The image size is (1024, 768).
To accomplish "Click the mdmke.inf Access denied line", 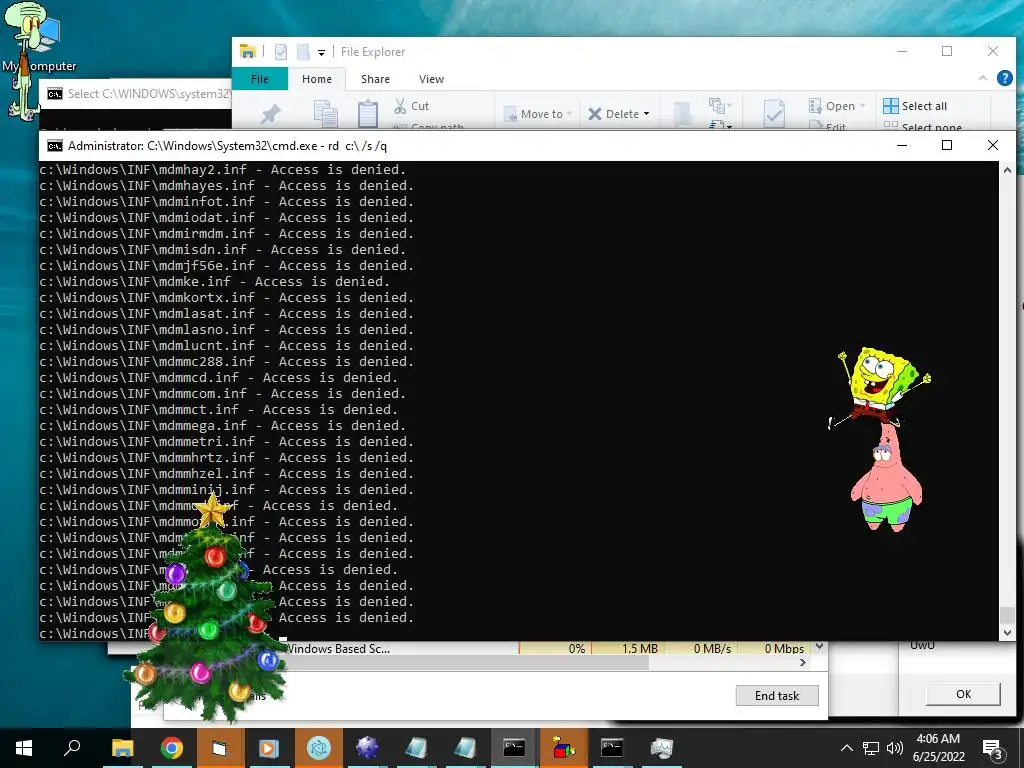I will point(215,281).
